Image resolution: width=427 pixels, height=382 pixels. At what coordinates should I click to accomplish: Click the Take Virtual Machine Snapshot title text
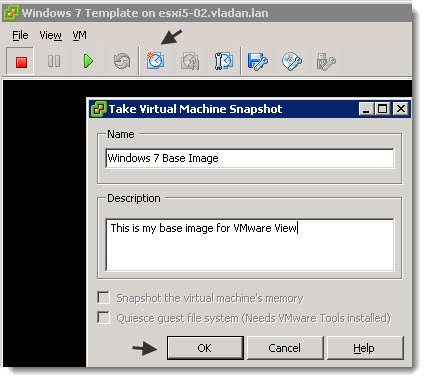(x=195, y=109)
